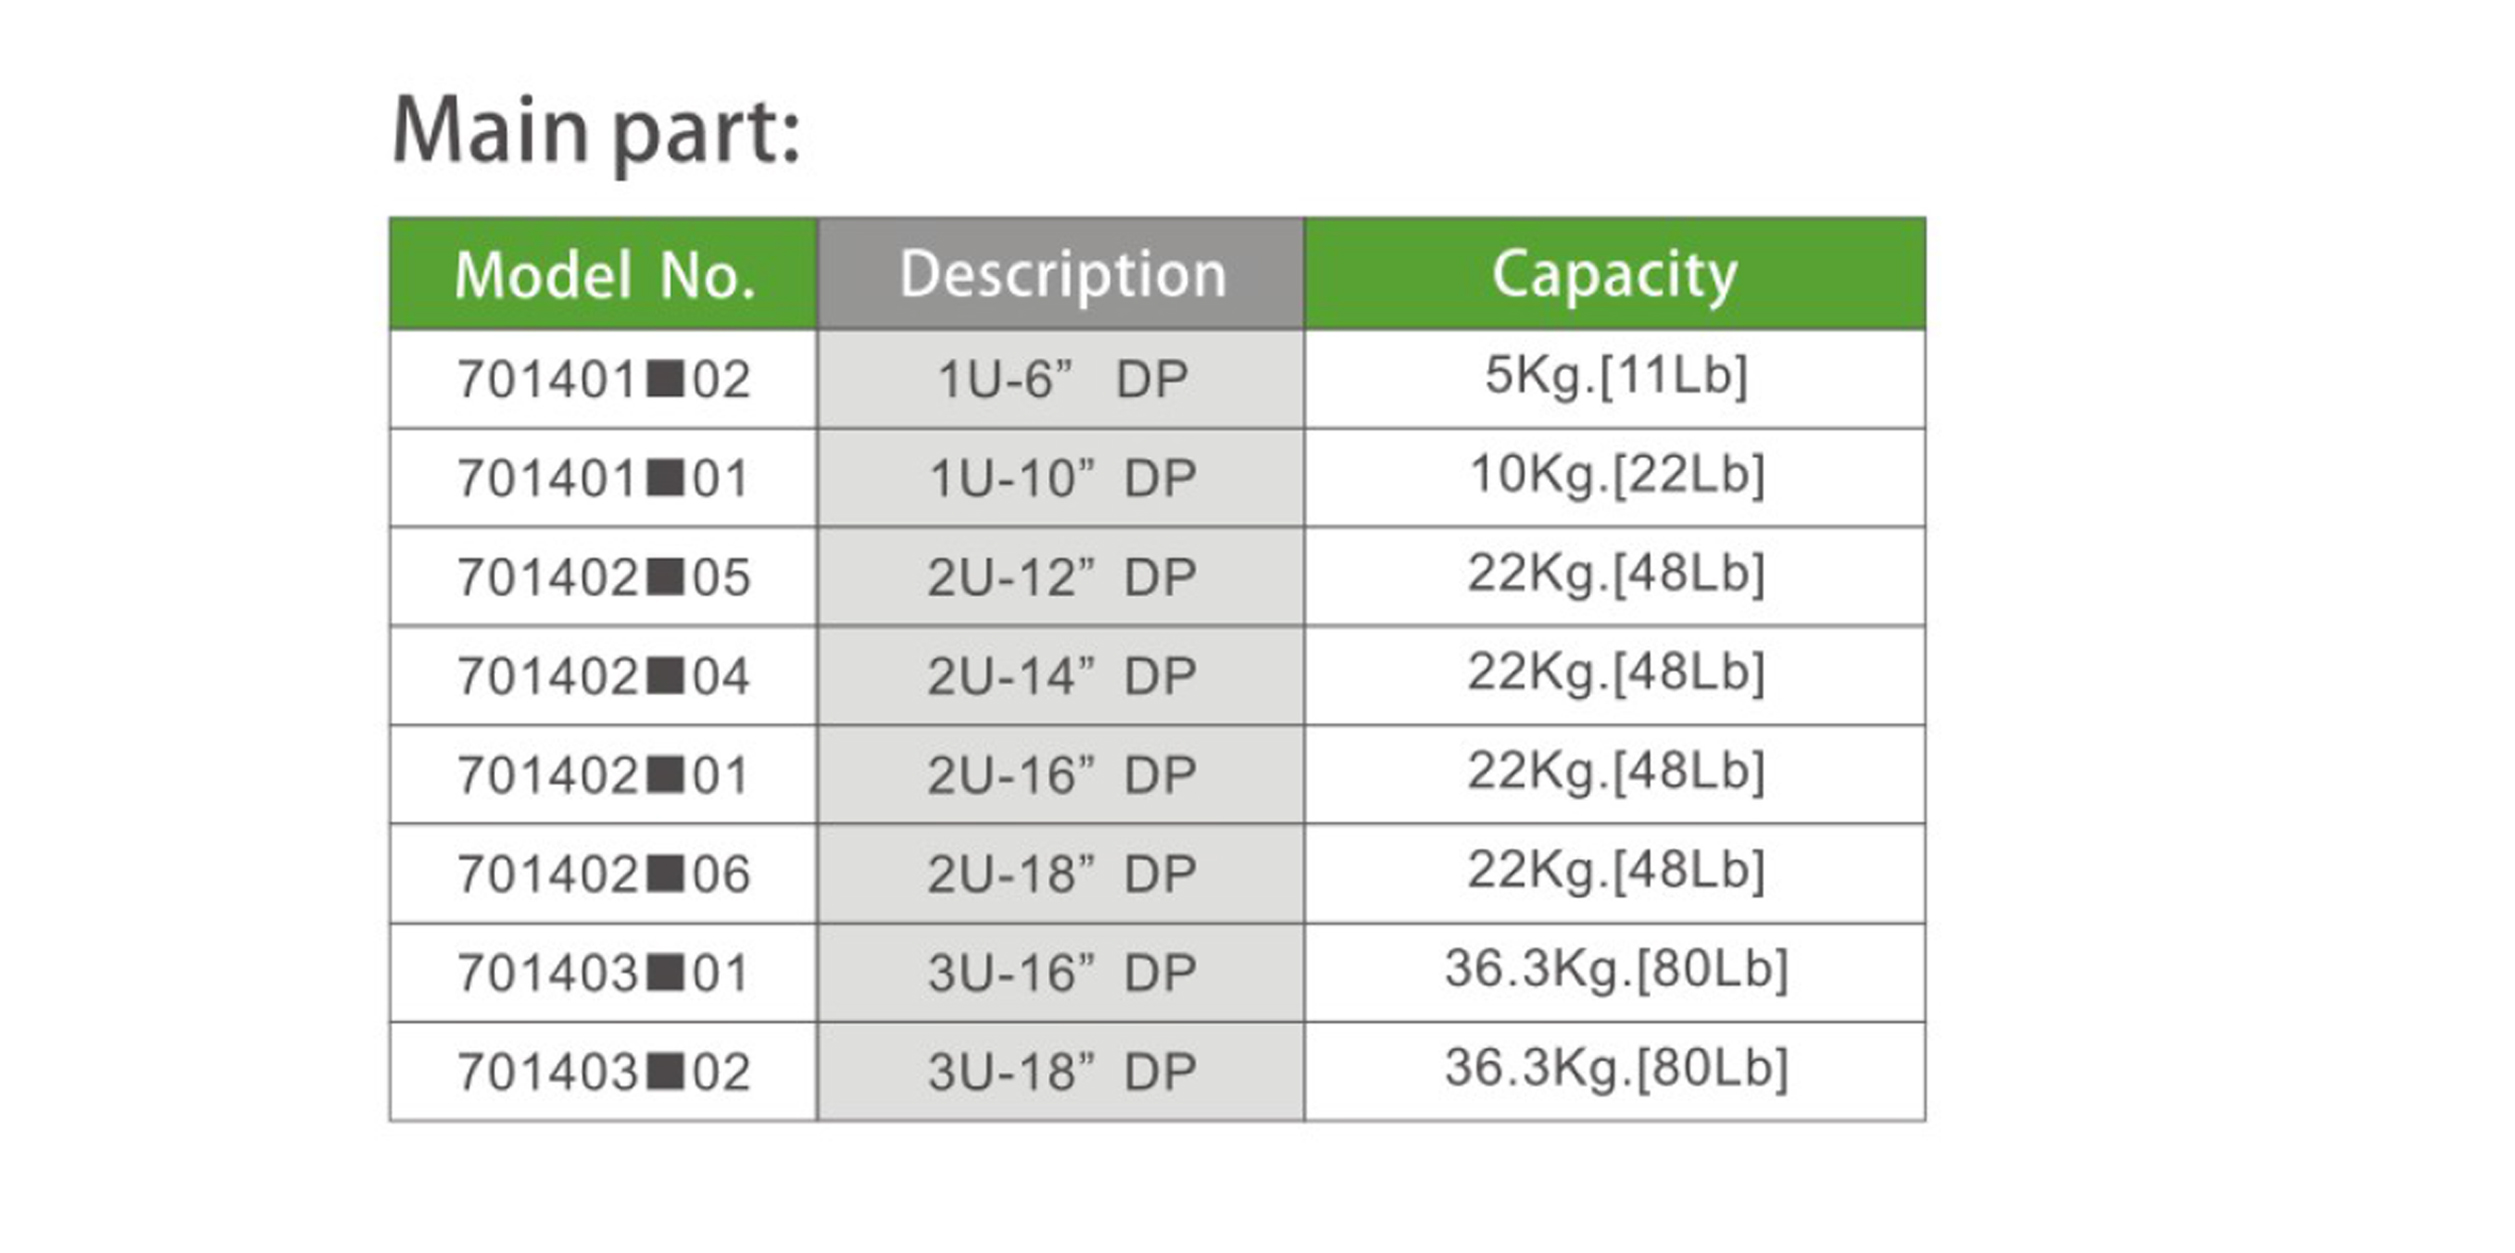Click the 10Kg.[22Lb] capacity cell
This screenshot has height=1253, width=2515.
tap(1615, 475)
